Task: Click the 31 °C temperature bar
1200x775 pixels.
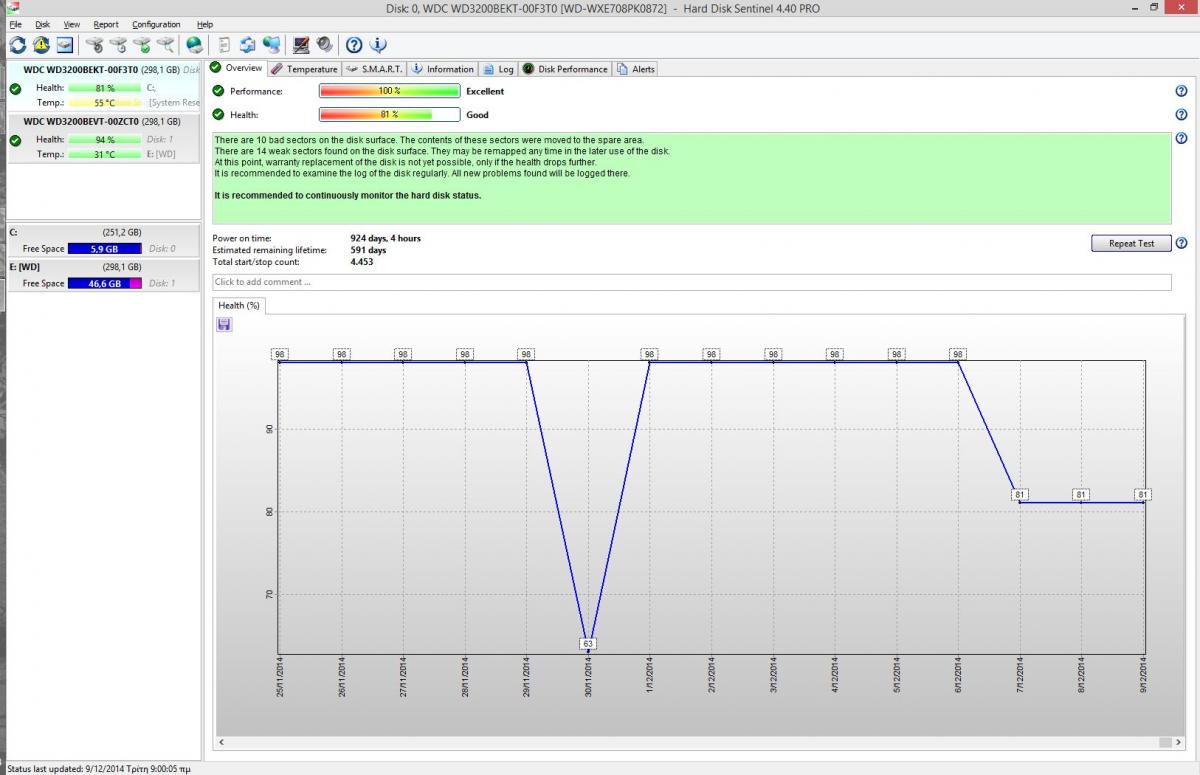Action: pos(104,155)
